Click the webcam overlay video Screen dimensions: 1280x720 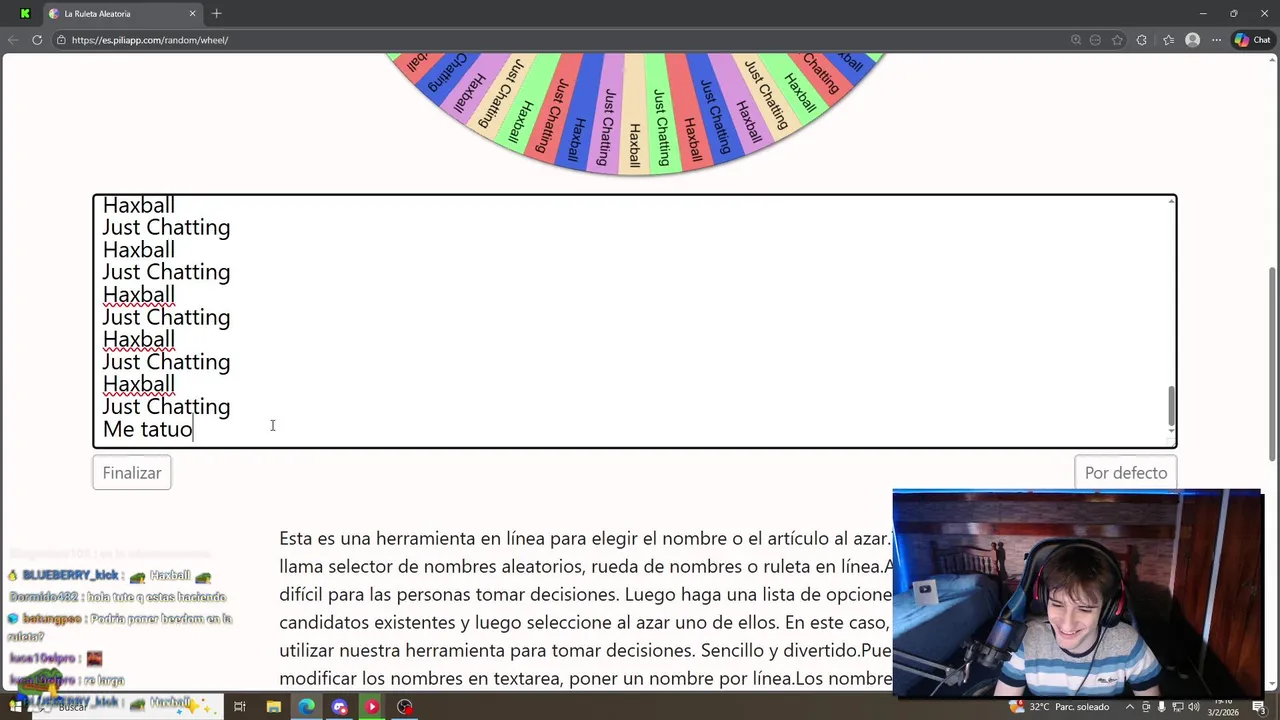[x=1077, y=593]
